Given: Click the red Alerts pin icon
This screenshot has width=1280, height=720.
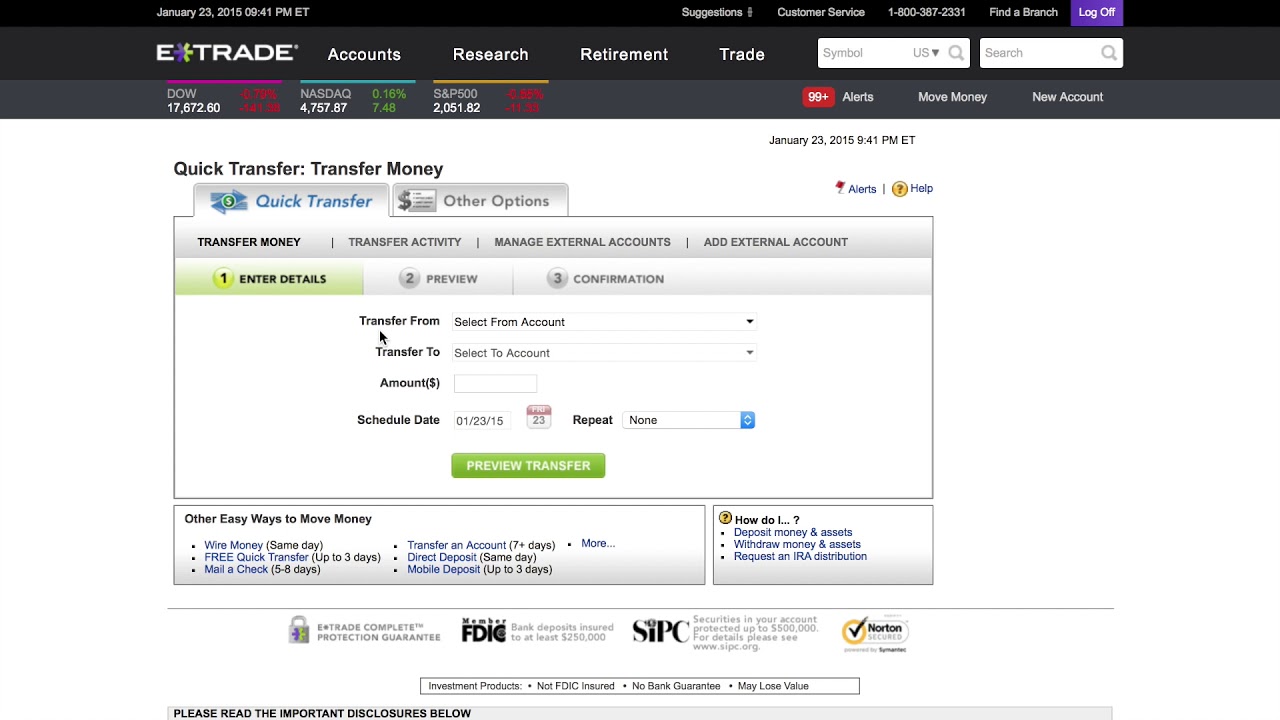Looking at the screenshot, I should [840, 188].
